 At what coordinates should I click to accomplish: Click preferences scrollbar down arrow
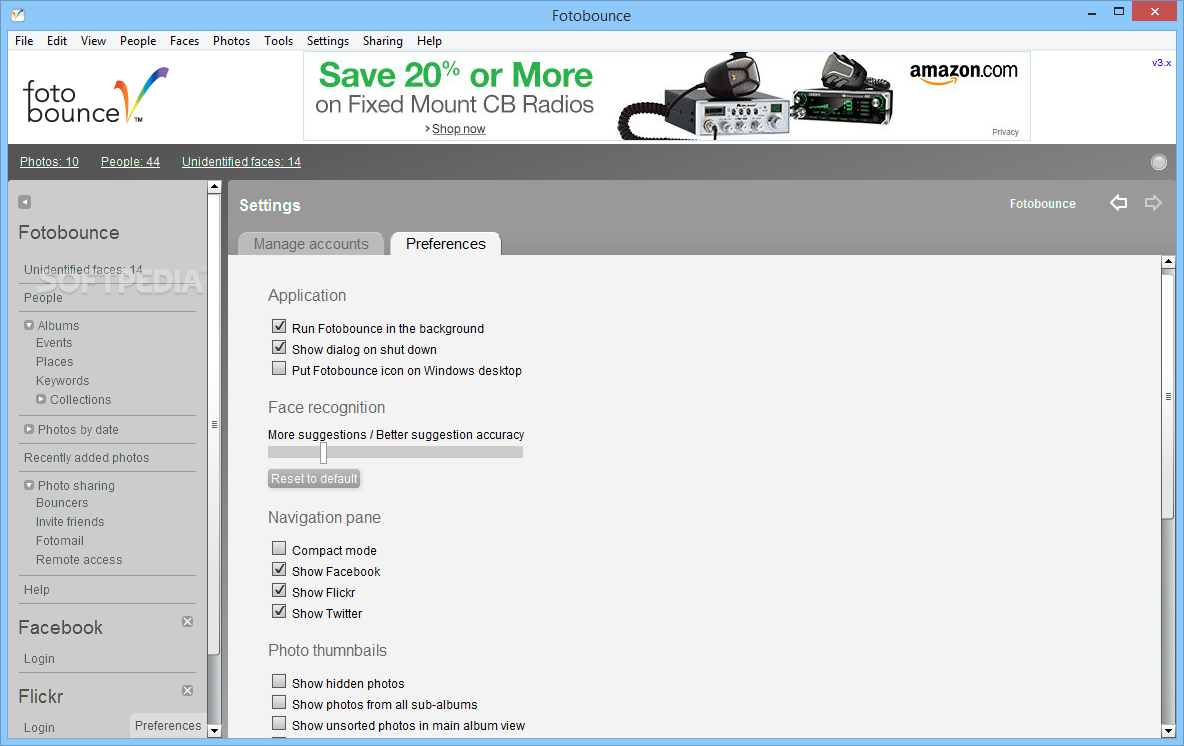click(1168, 731)
